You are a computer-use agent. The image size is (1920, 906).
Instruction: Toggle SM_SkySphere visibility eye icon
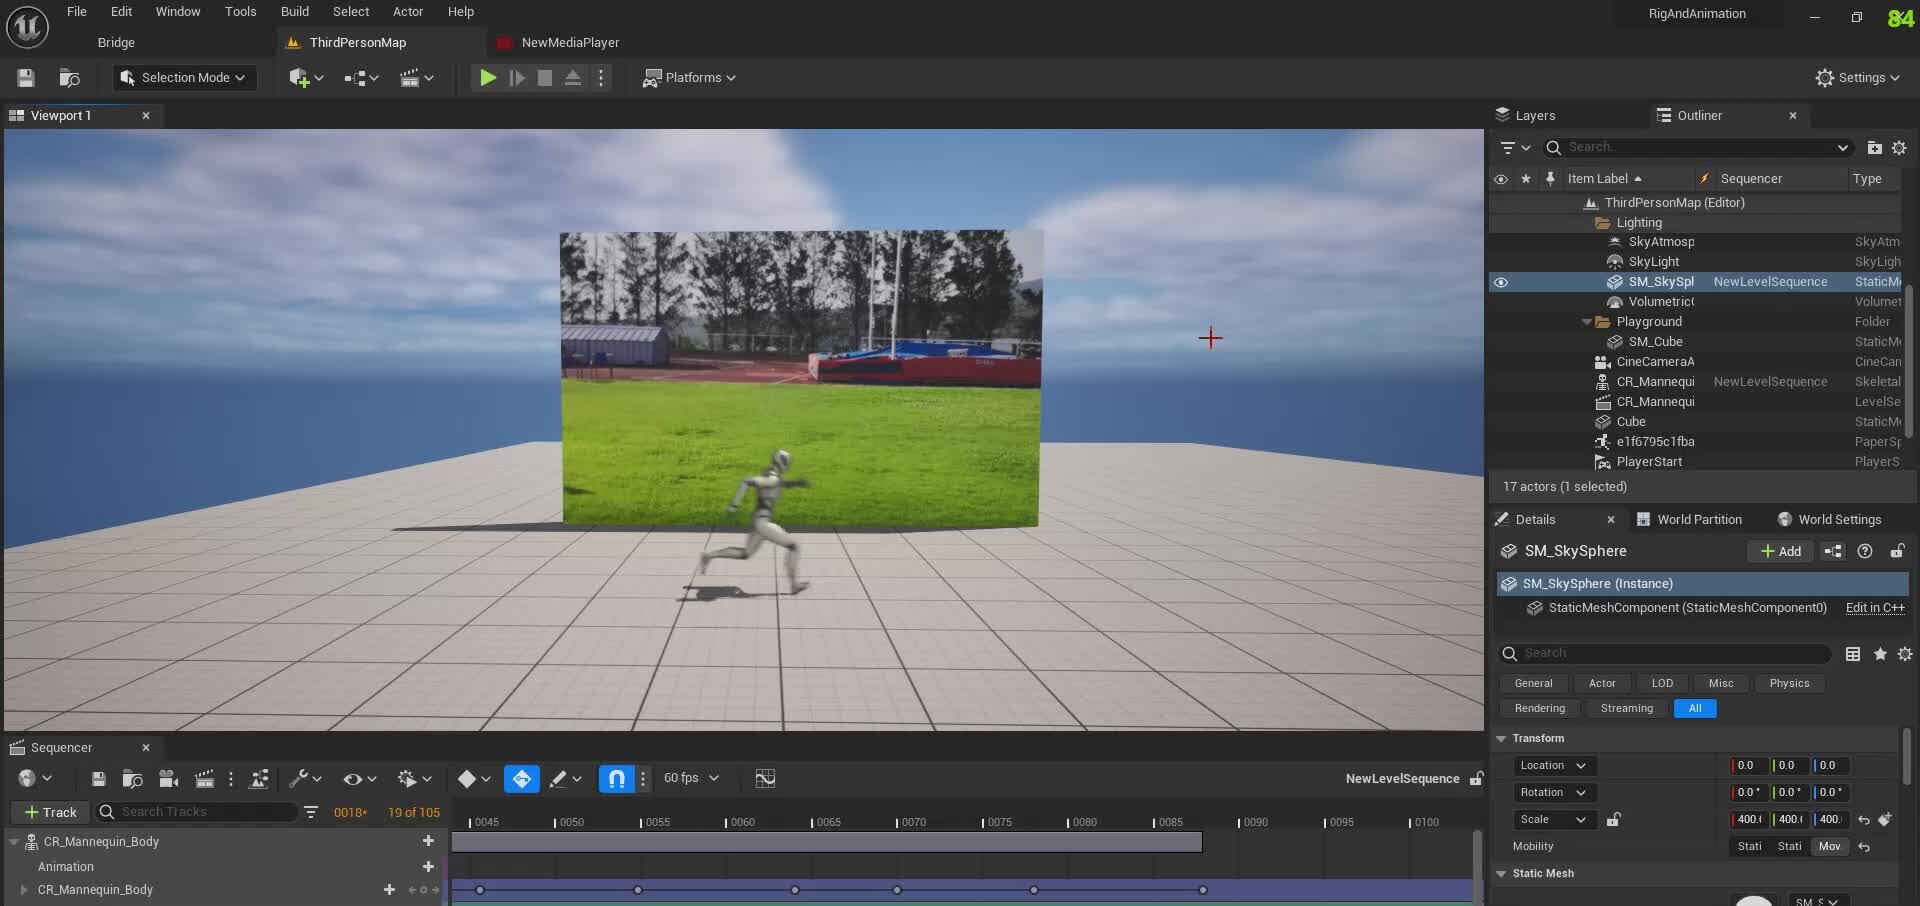pos(1502,282)
